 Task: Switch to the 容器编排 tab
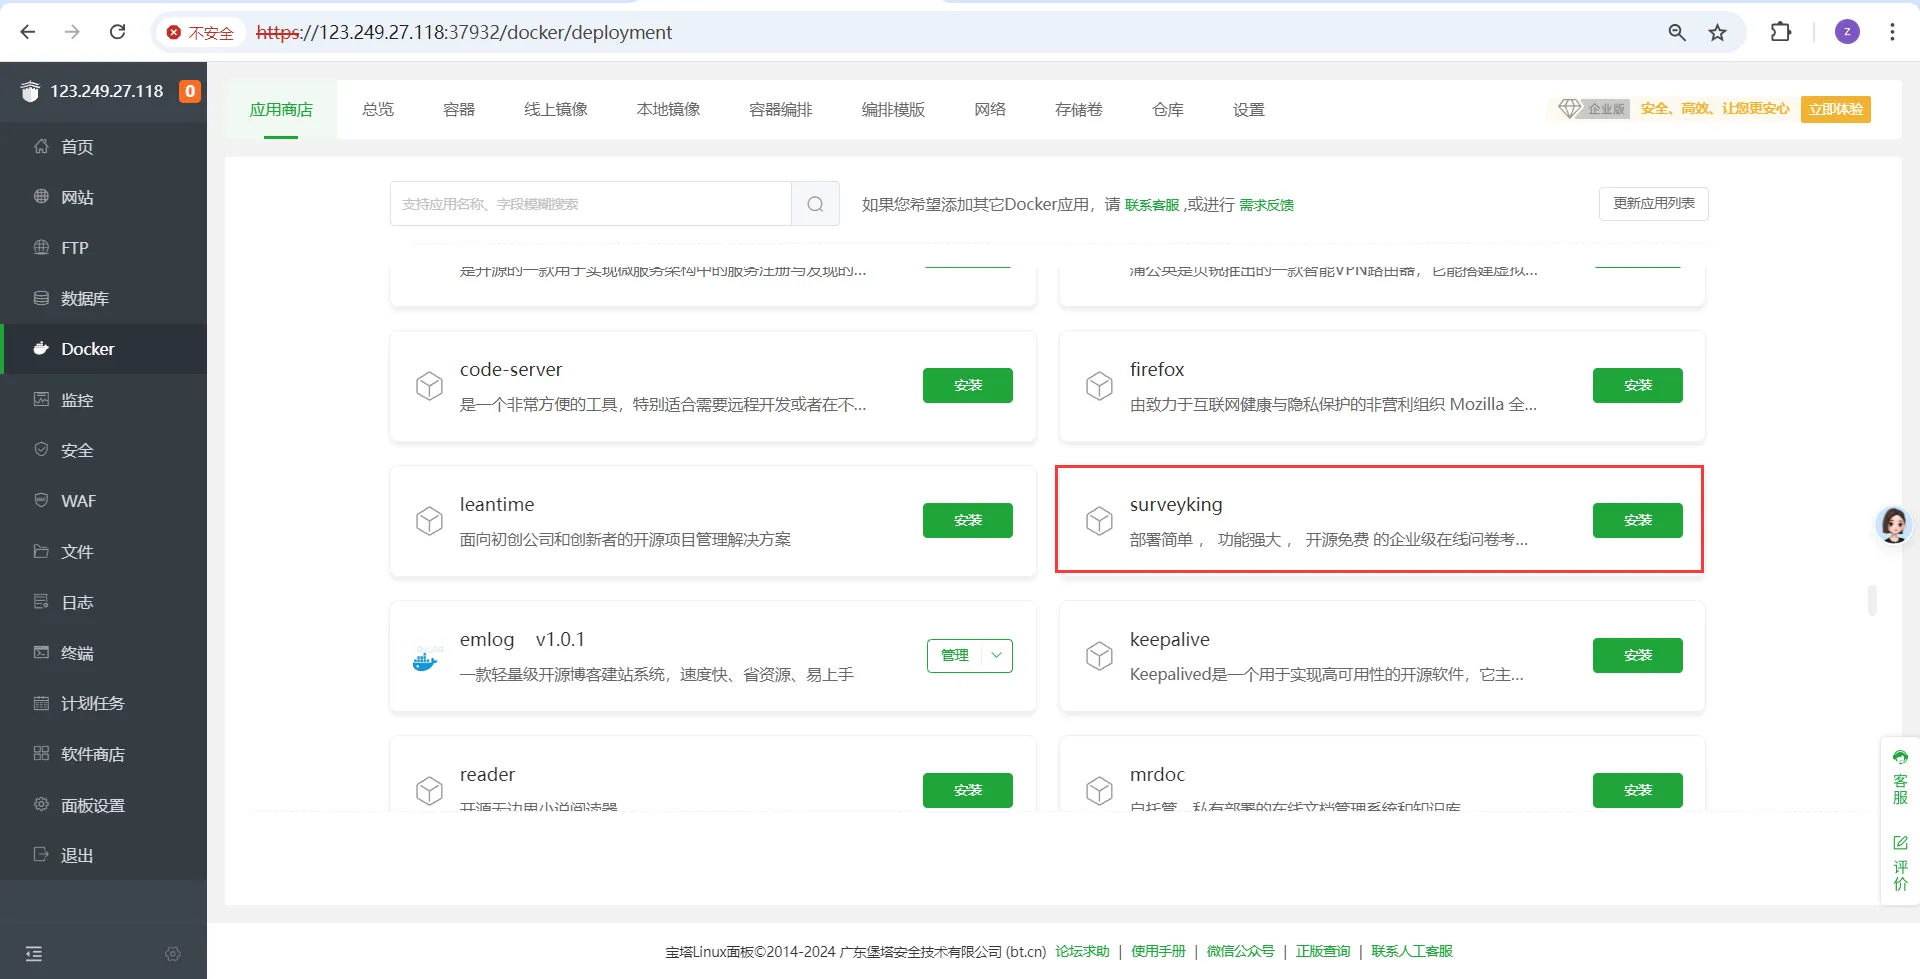(781, 110)
